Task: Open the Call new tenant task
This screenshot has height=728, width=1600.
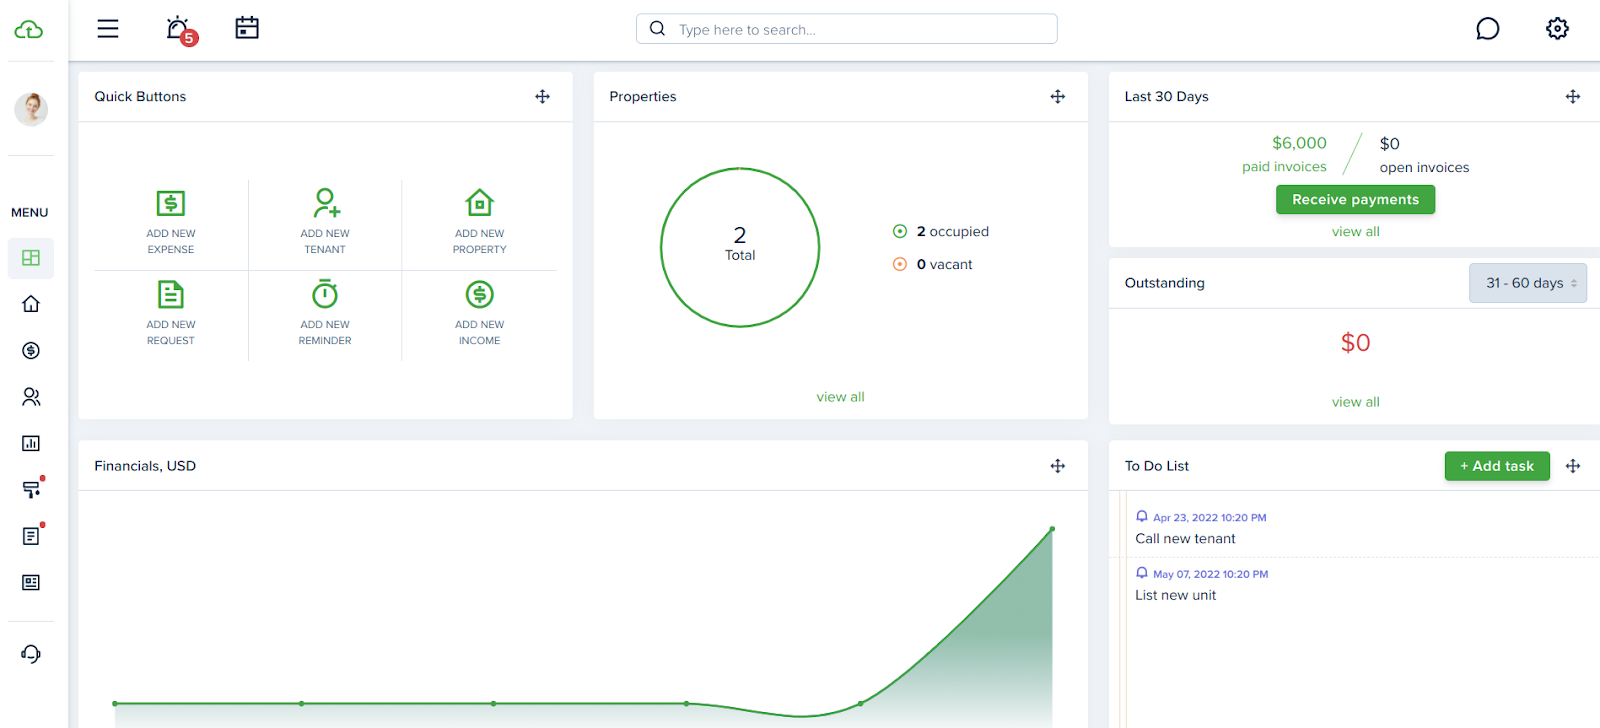Action: pyautogui.click(x=1185, y=539)
